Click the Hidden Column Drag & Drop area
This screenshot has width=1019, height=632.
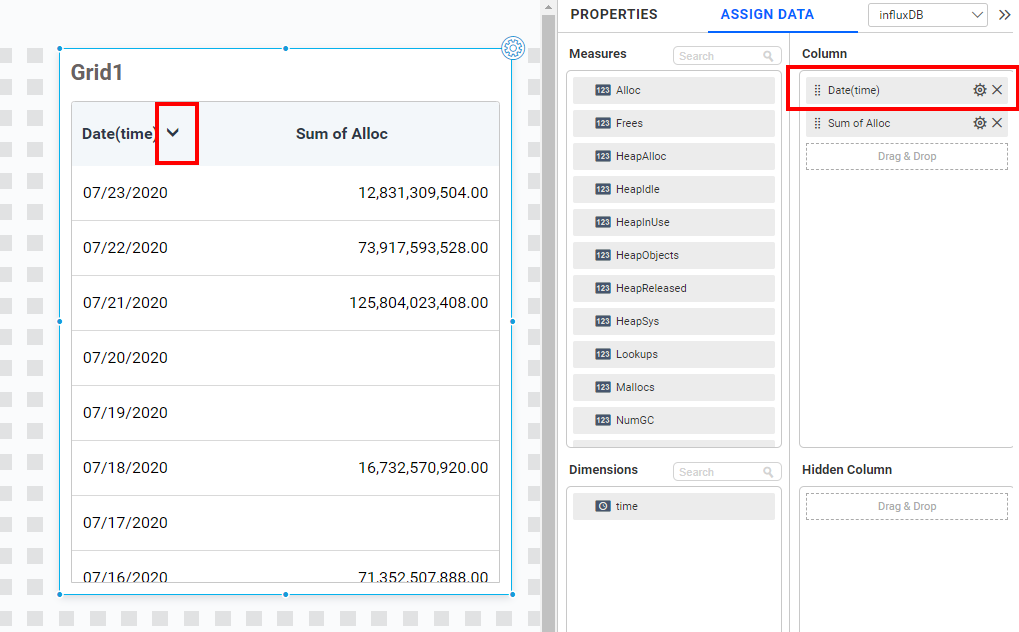(x=906, y=506)
